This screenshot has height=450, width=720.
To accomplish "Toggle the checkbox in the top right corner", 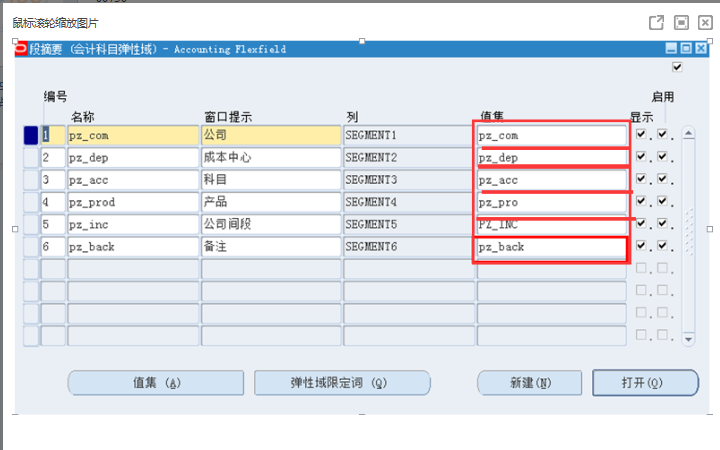I will click(678, 68).
